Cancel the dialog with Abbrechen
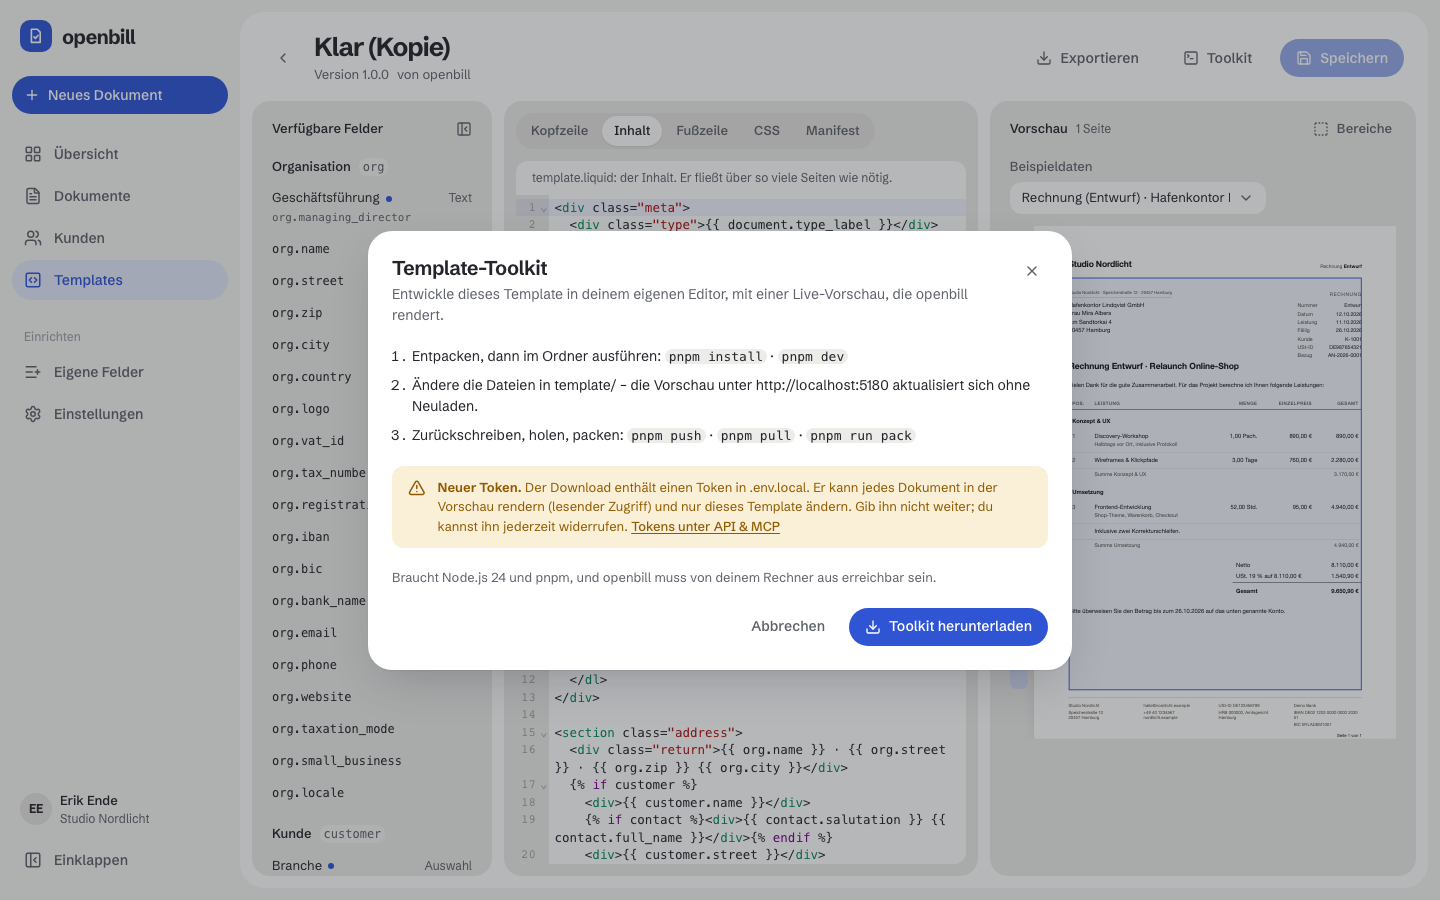This screenshot has height=900, width=1440. pyautogui.click(x=788, y=627)
